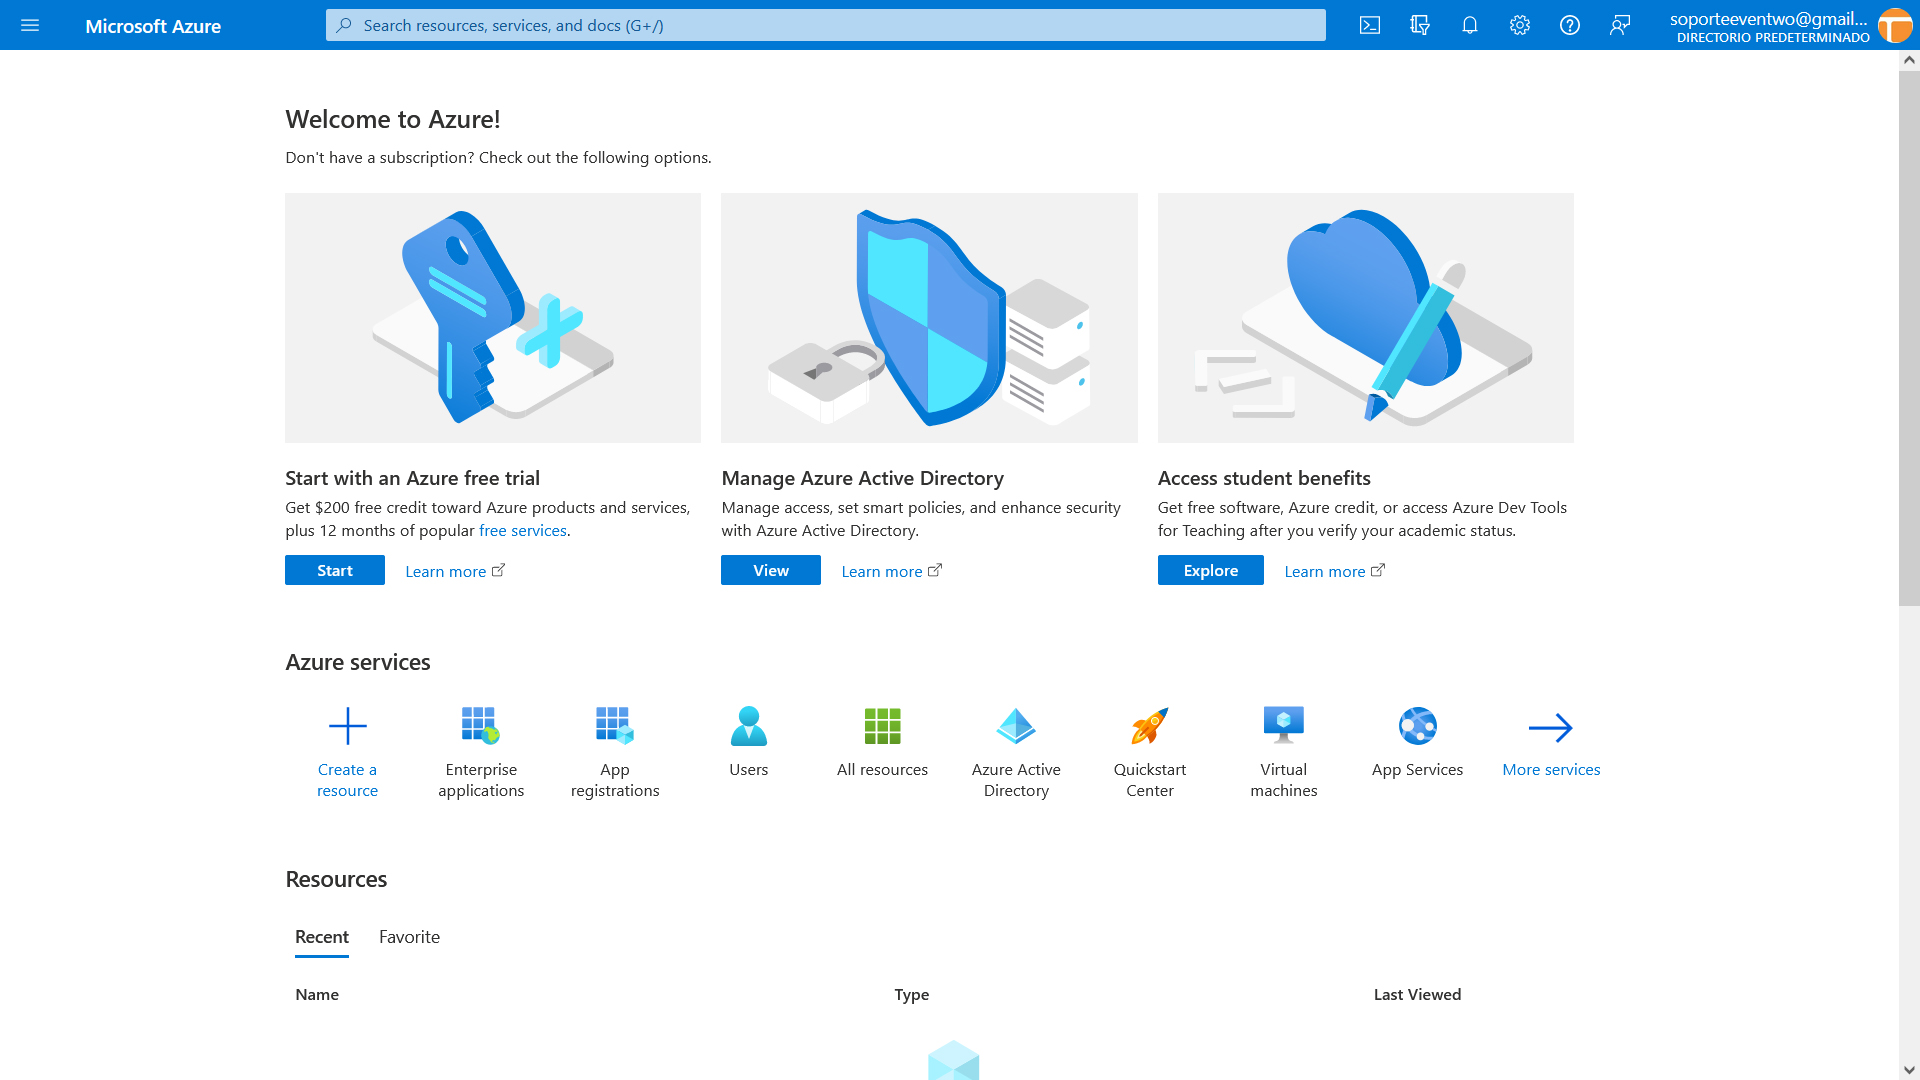The width and height of the screenshot is (1920, 1080).
Task: Open the Directories and subscriptions filter icon
Action: pyautogui.click(x=1420, y=25)
